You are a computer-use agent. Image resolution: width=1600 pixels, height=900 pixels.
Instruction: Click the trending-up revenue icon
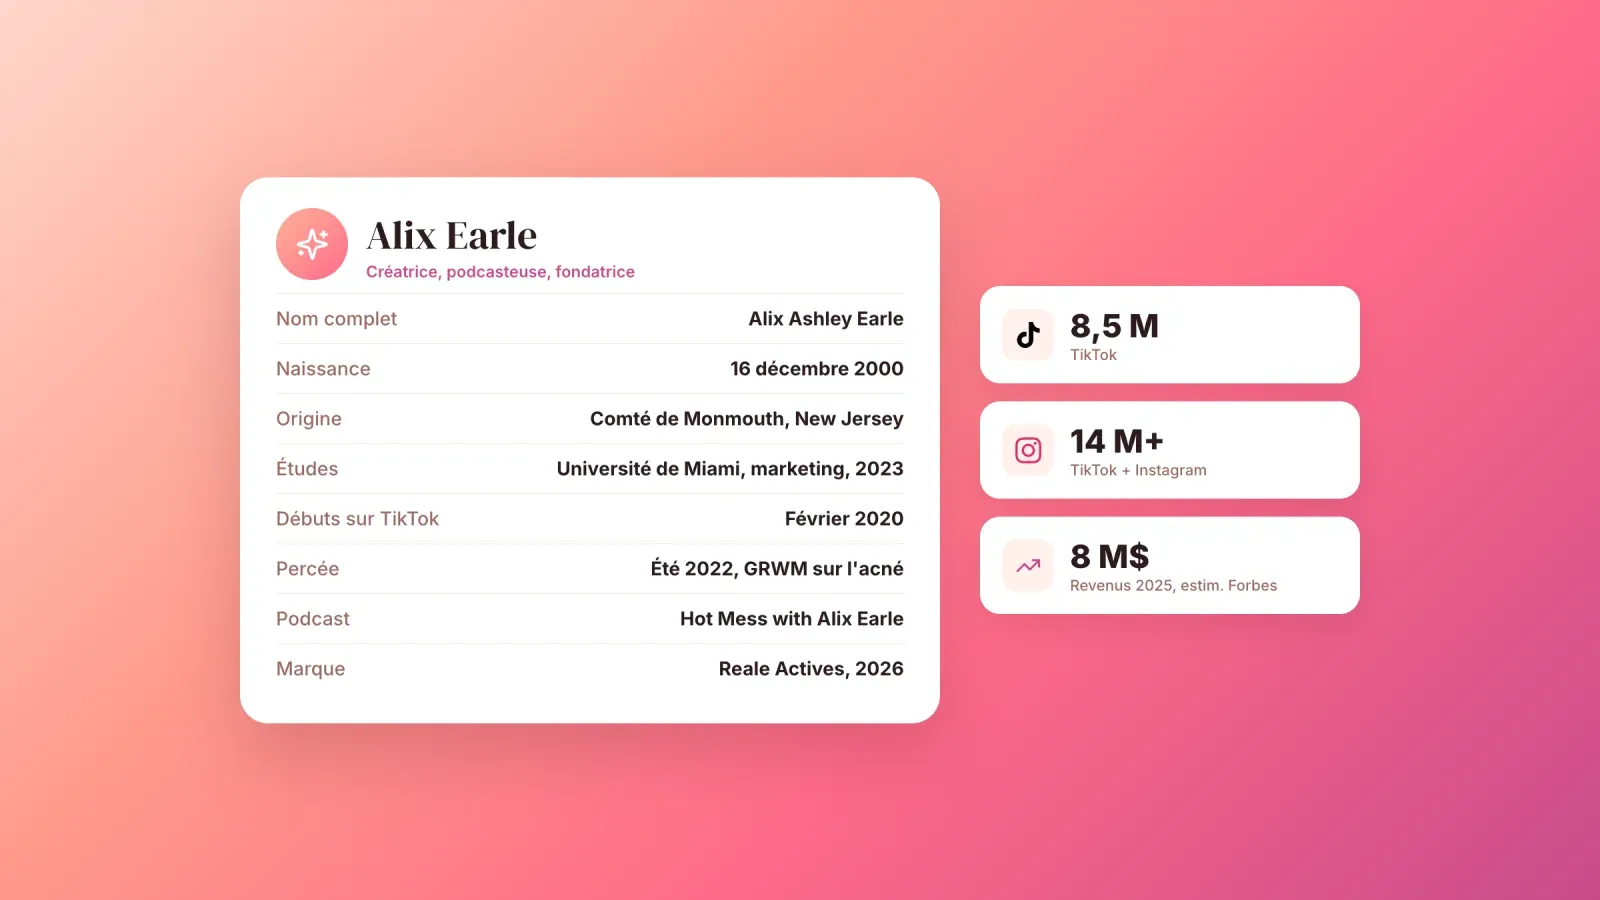[1028, 565]
